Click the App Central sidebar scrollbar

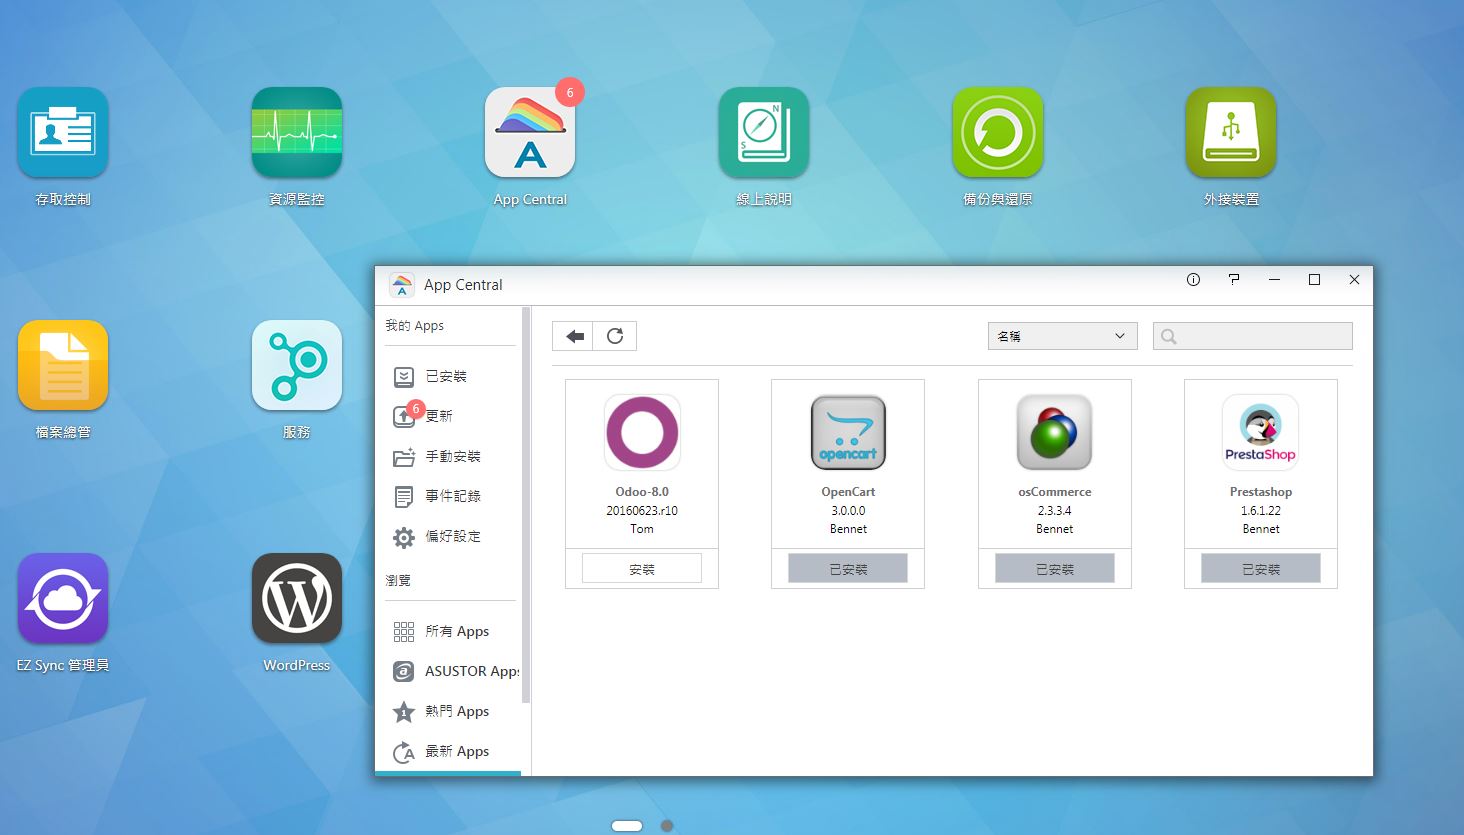[526, 505]
